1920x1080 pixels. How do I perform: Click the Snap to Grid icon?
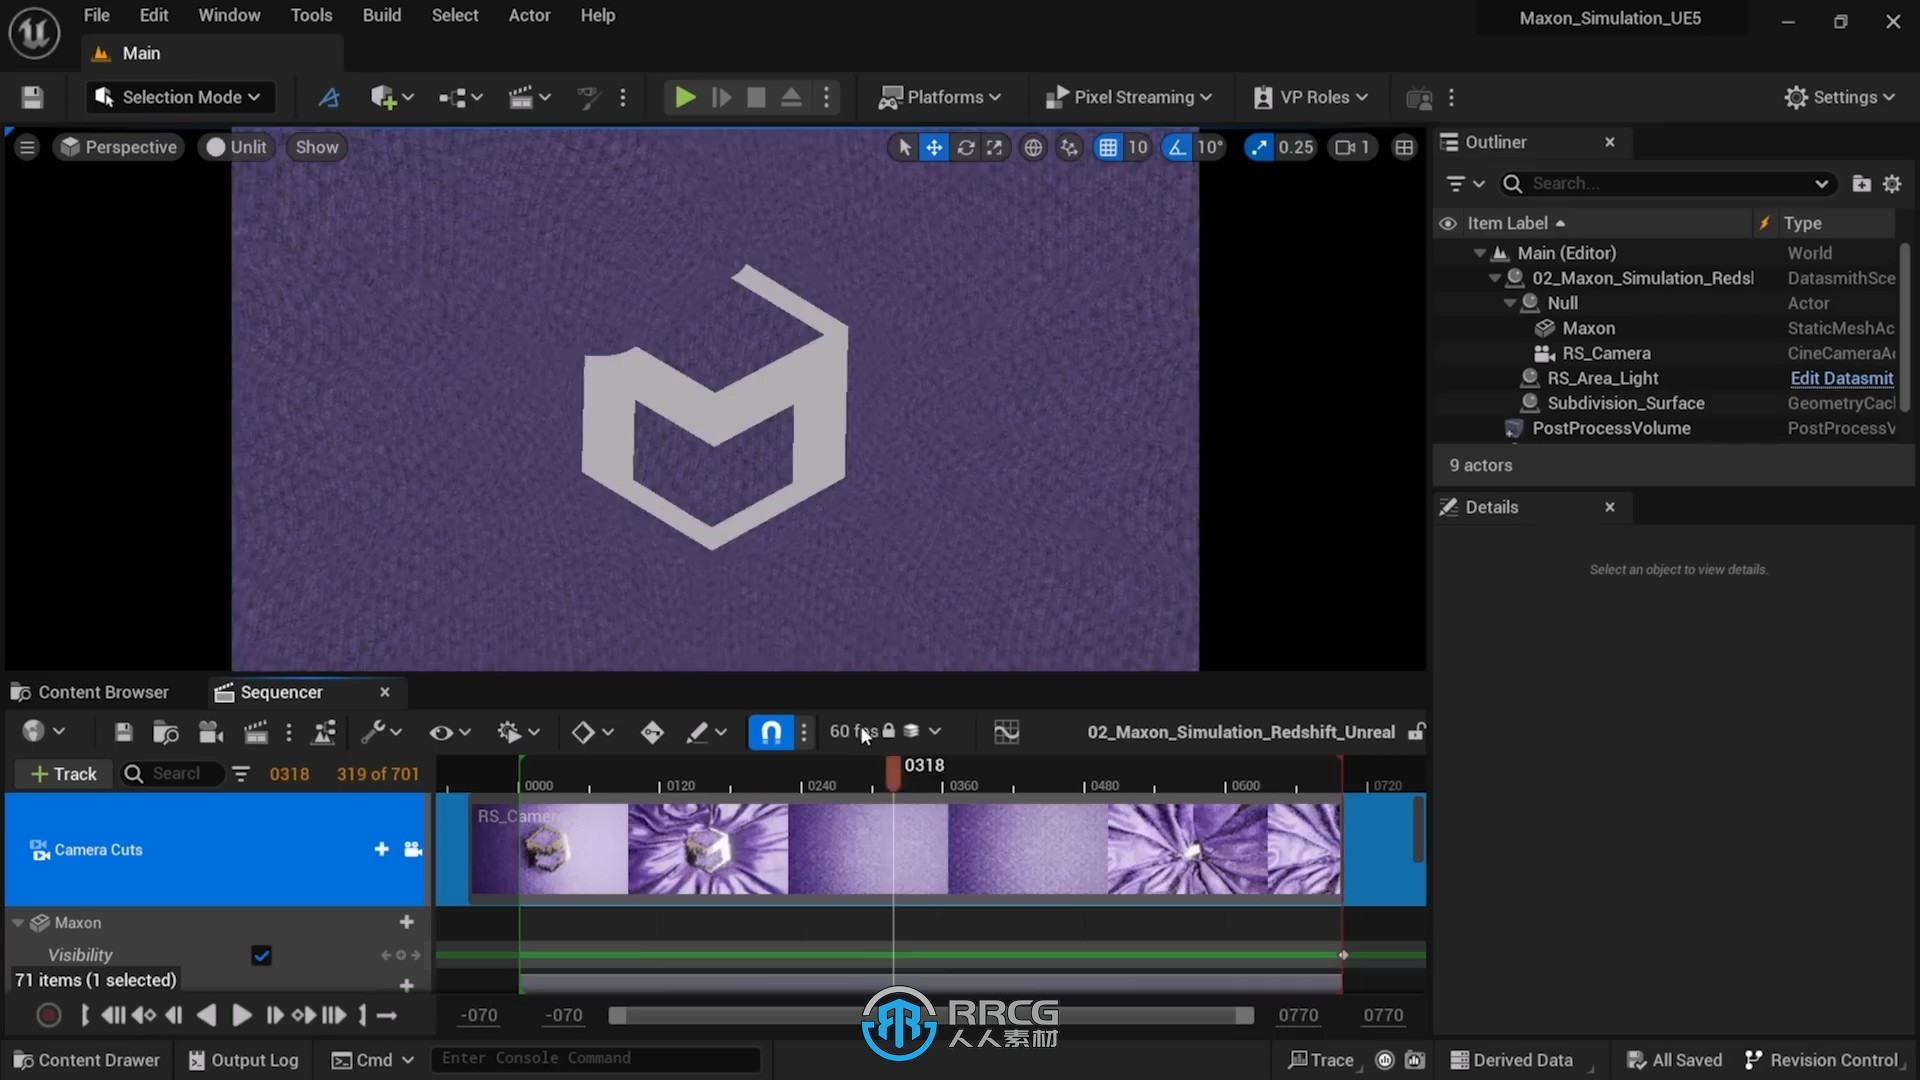point(1106,146)
